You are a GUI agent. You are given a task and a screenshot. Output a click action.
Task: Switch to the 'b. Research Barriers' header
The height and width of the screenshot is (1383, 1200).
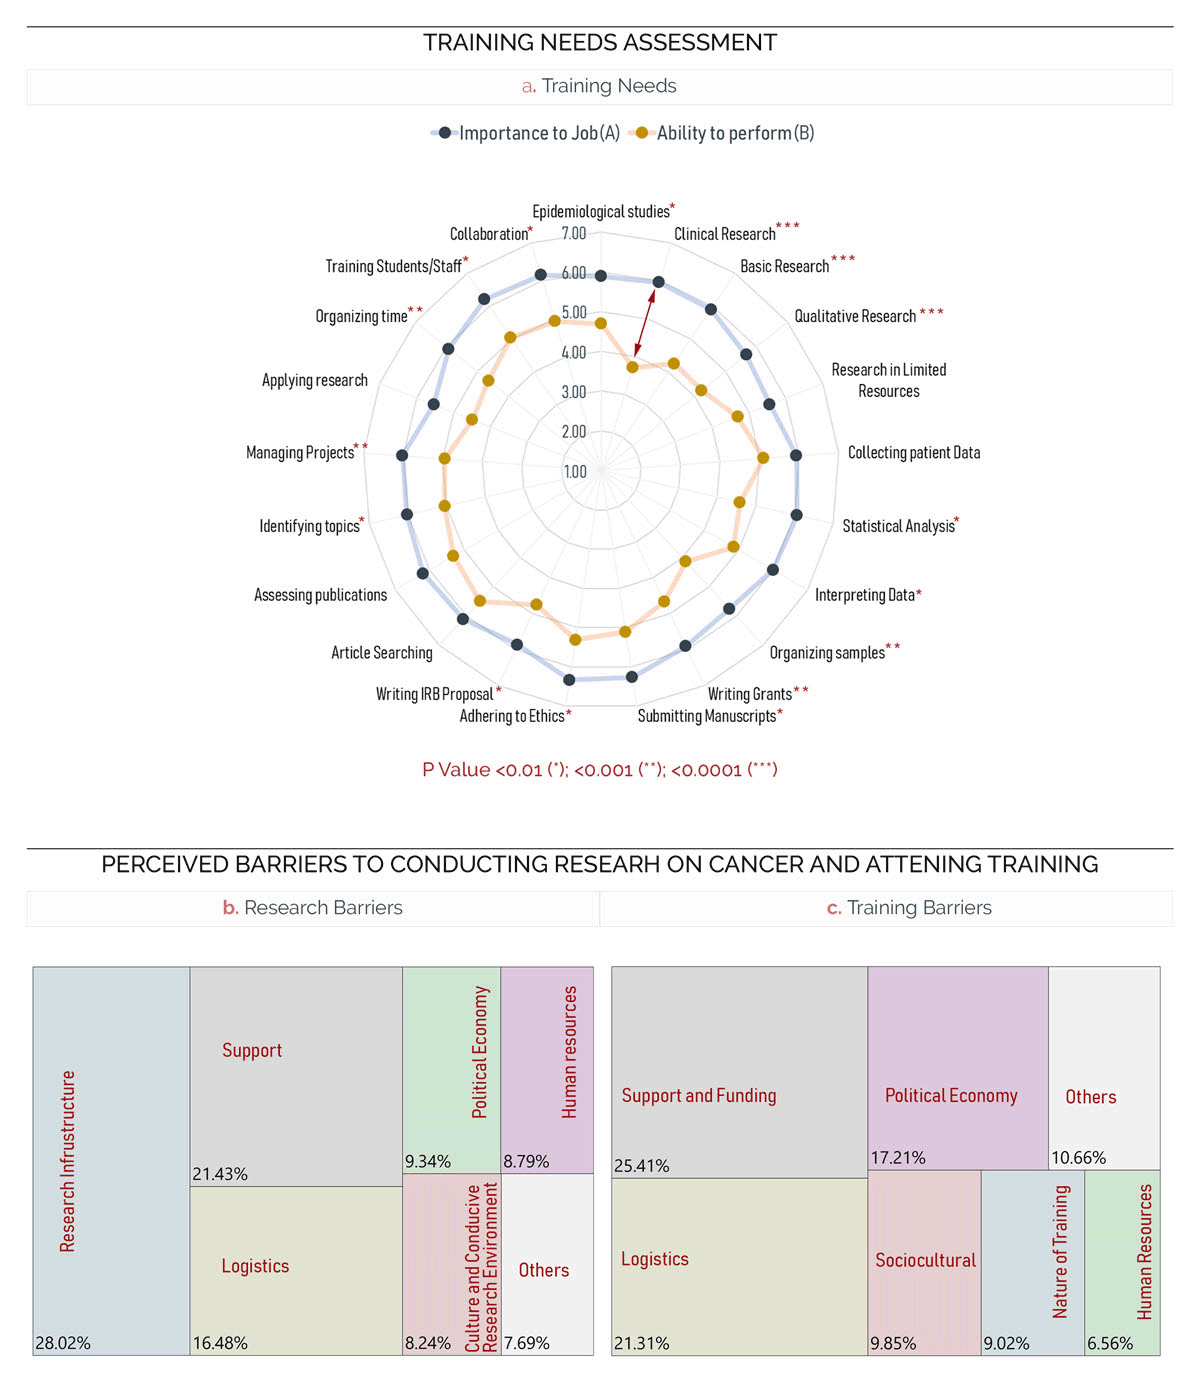point(313,908)
